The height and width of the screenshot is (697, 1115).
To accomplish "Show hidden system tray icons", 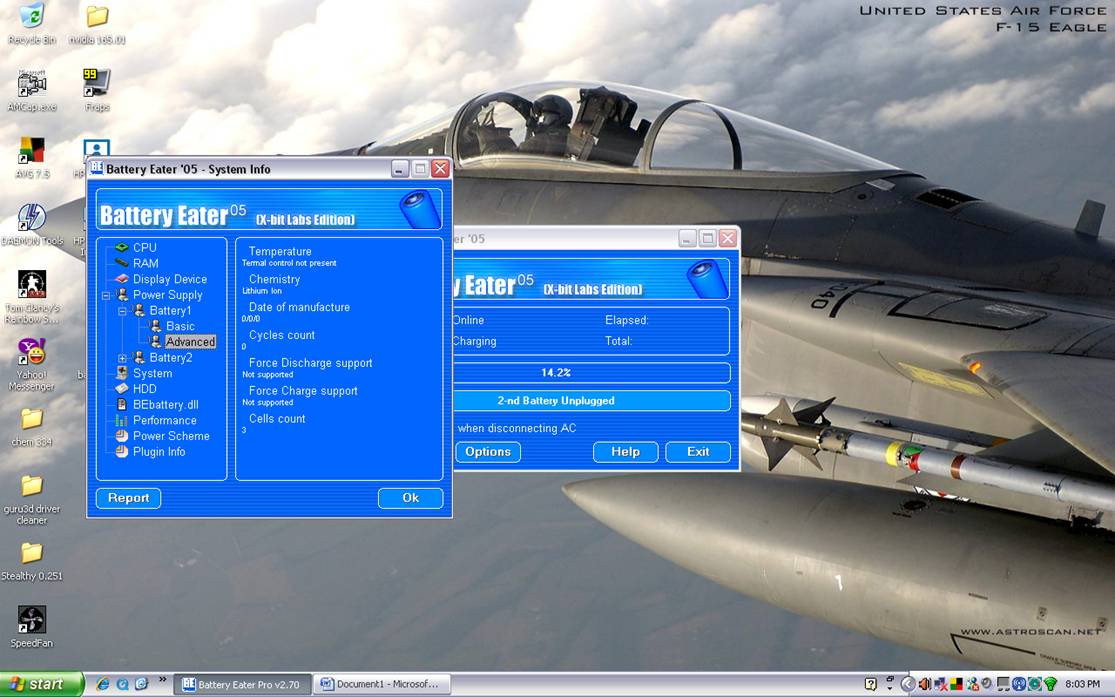I will point(907,684).
